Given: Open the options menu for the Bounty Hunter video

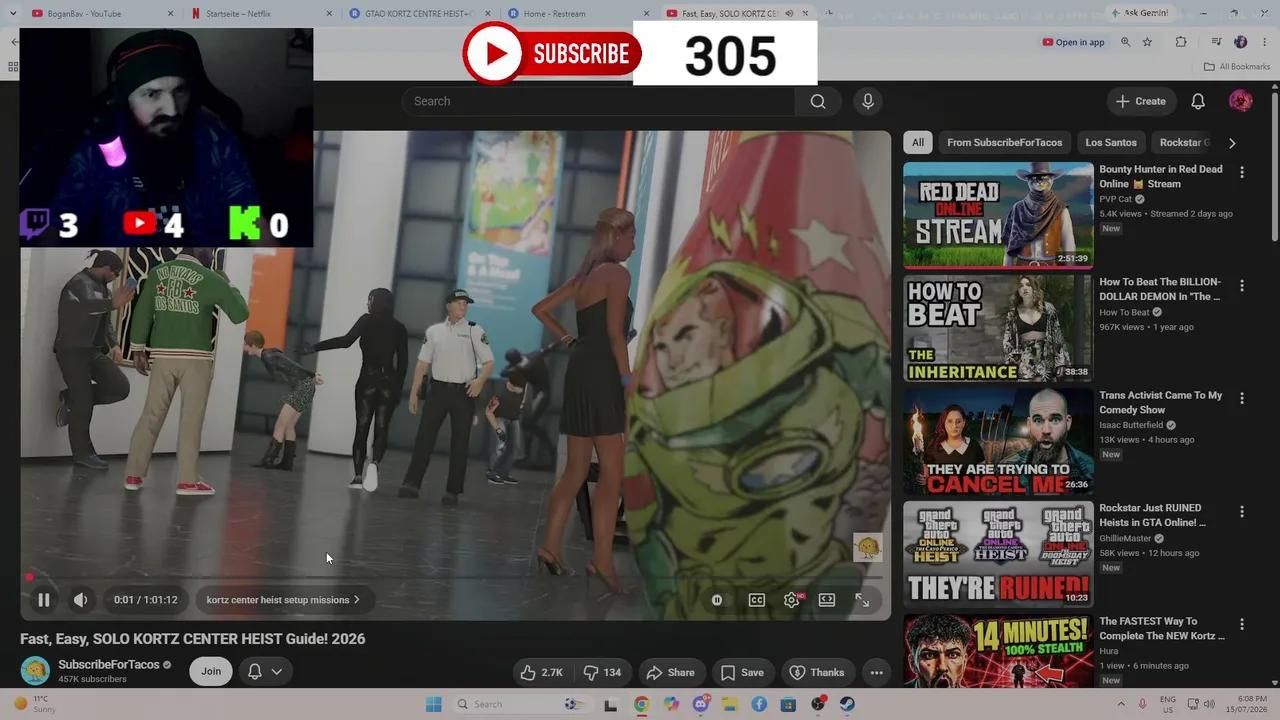Looking at the screenshot, I should pyautogui.click(x=1242, y=172).
